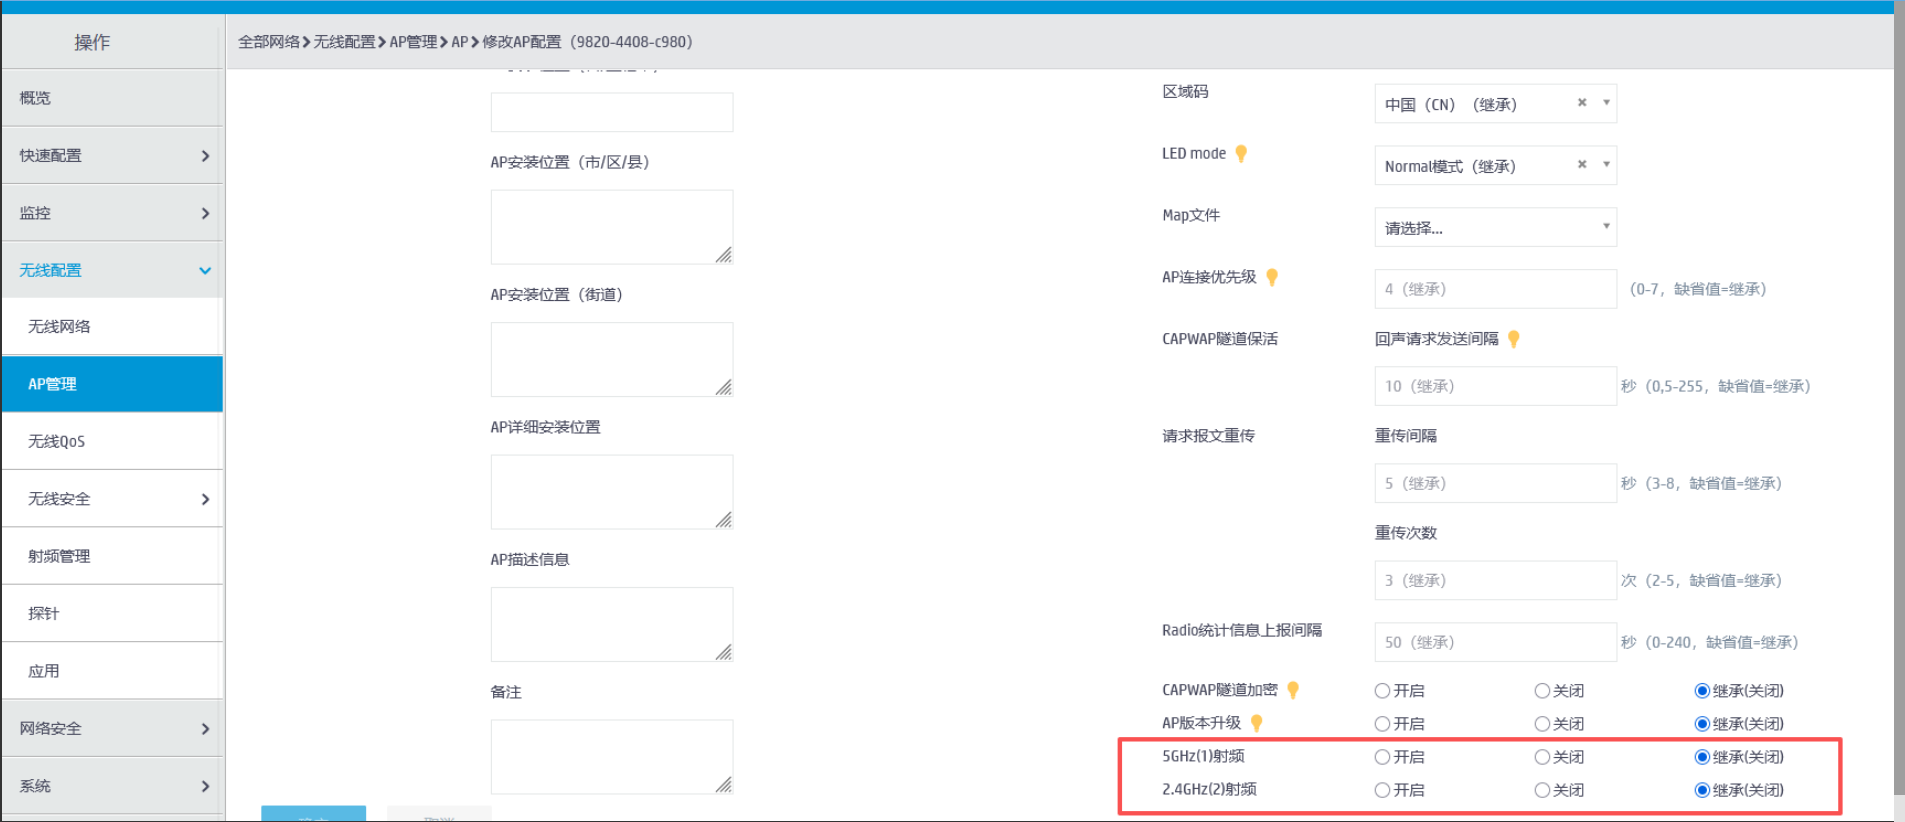Expand the 监控 sidebar menu
This screenshot has height=822, width=1905.
112,213
